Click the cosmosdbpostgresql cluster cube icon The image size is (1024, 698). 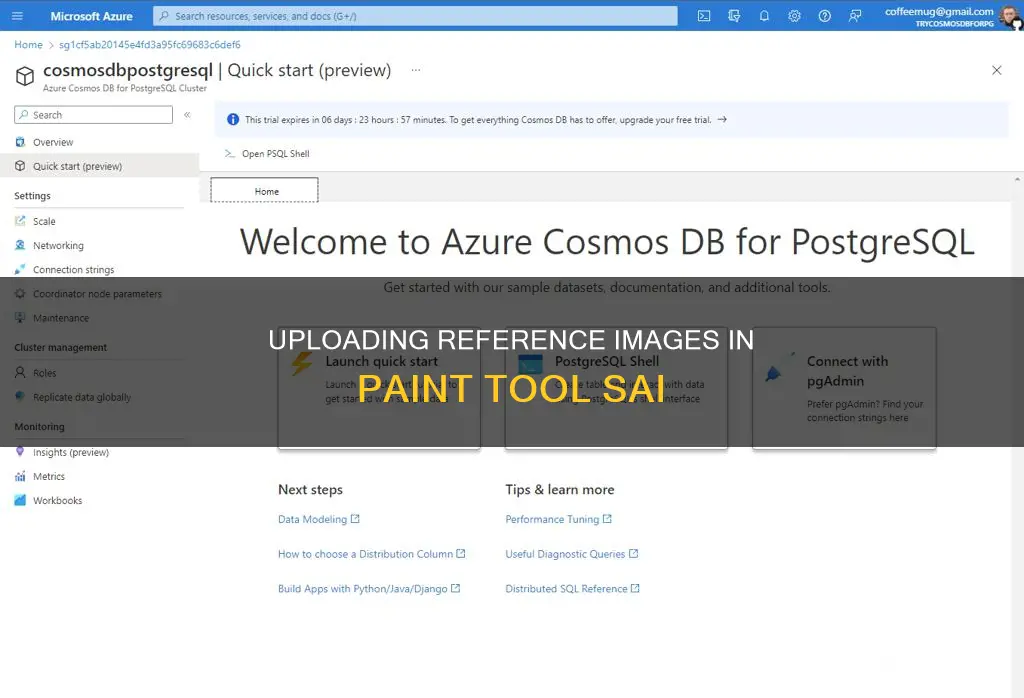[x=25, y=76]
